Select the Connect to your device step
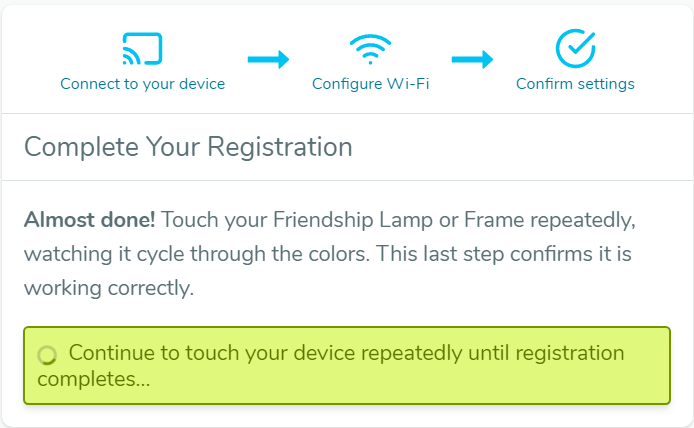 (143, 84)
